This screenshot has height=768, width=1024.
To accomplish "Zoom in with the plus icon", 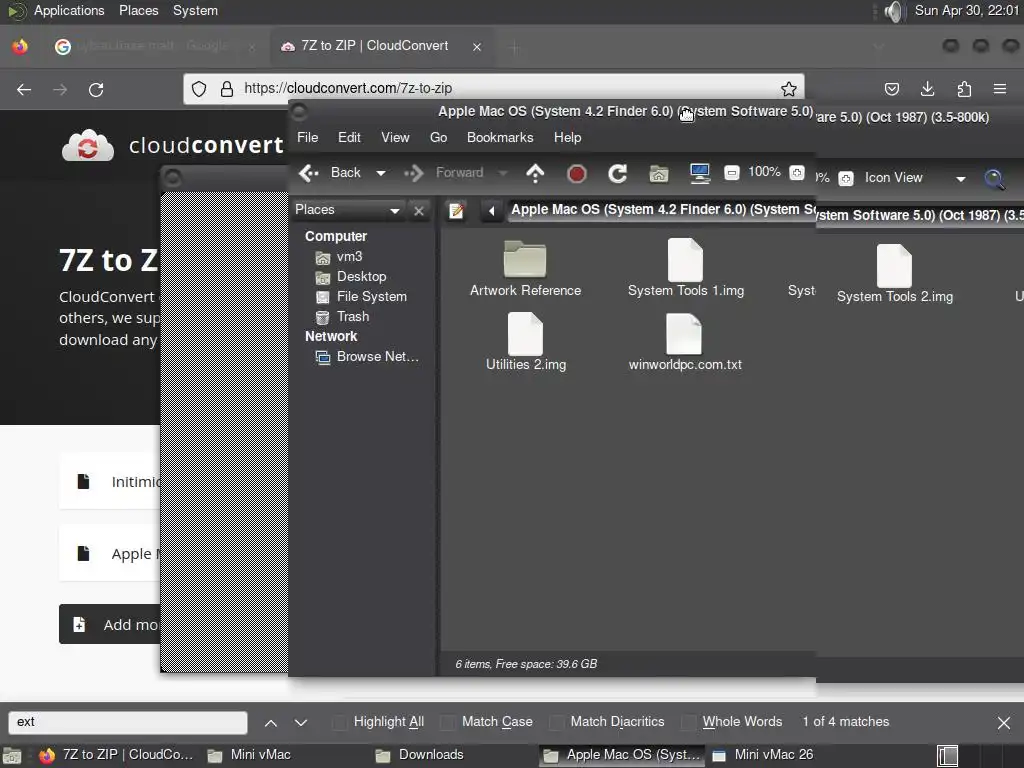I will click(x=796, y=173).
